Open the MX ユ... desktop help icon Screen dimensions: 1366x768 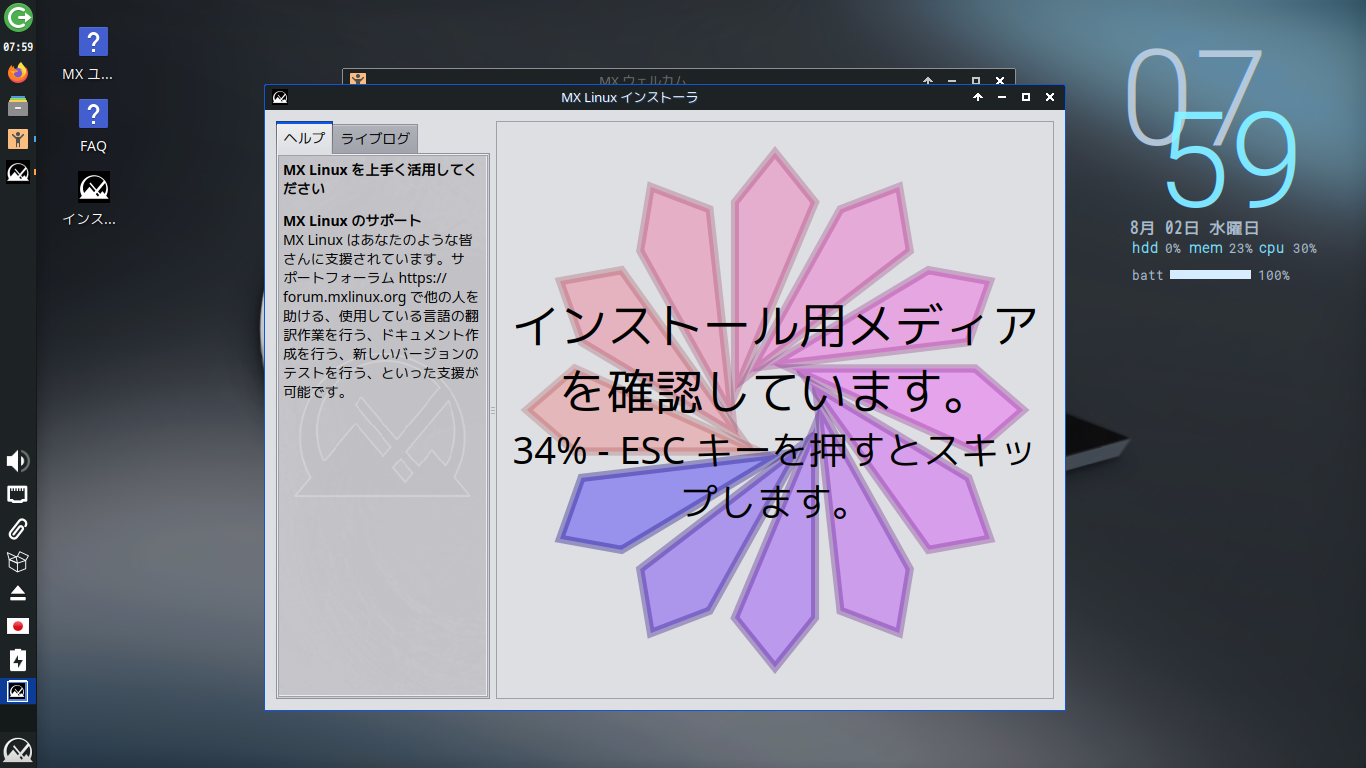pos(93,55)
